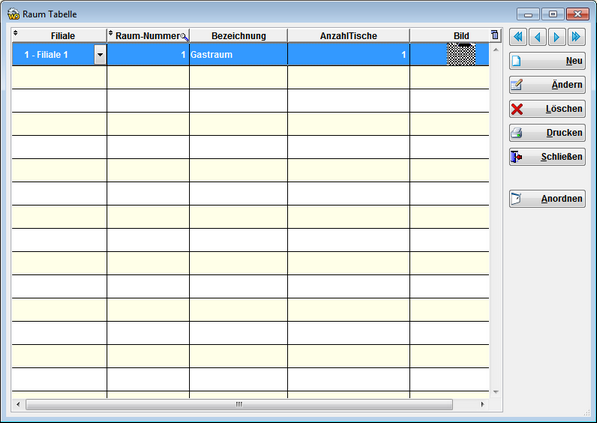This screenshot has height=423, width=597.
Task: Click the Drucken button
Action: (x=547, y=133)
